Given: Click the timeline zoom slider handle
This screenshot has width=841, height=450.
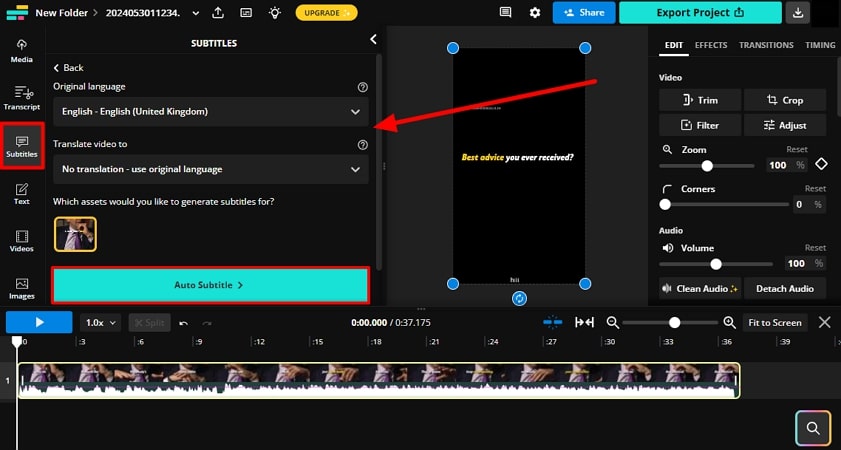Looking at the screenshot, I should click(x=674, y=322).
